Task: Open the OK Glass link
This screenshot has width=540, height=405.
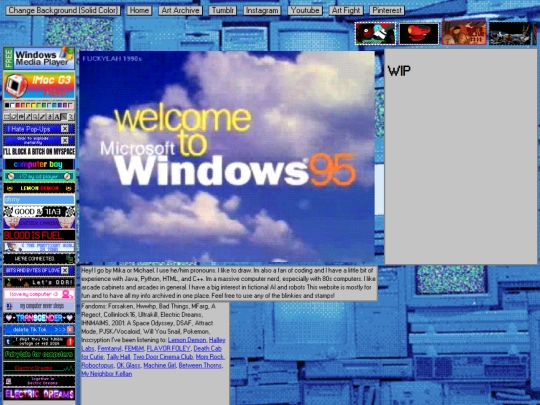Action: [128, 365]
